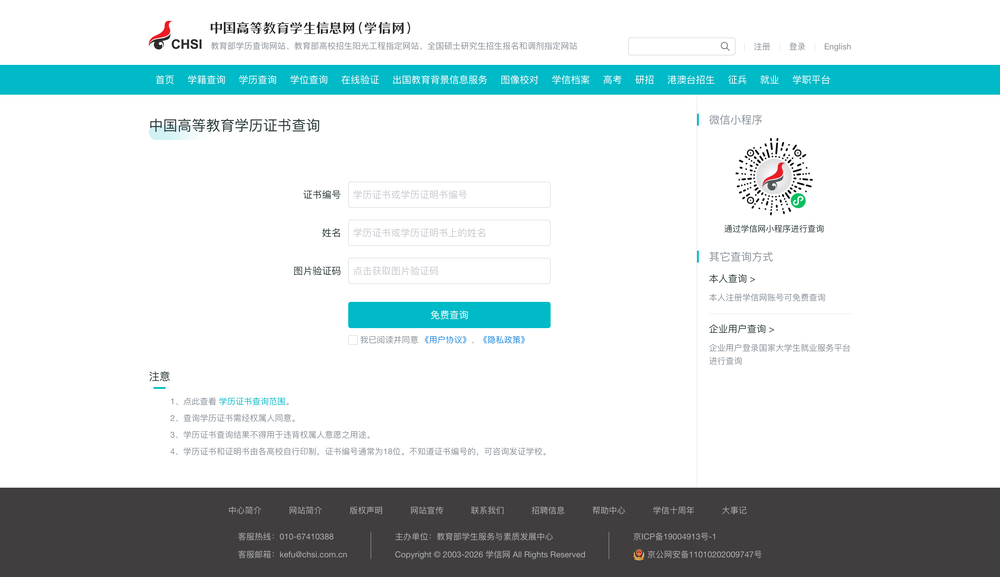This screenshot has height=577, width=1000.
Task: Open 学信档案 in the navigation bar
Action: (x=571, y=80)
